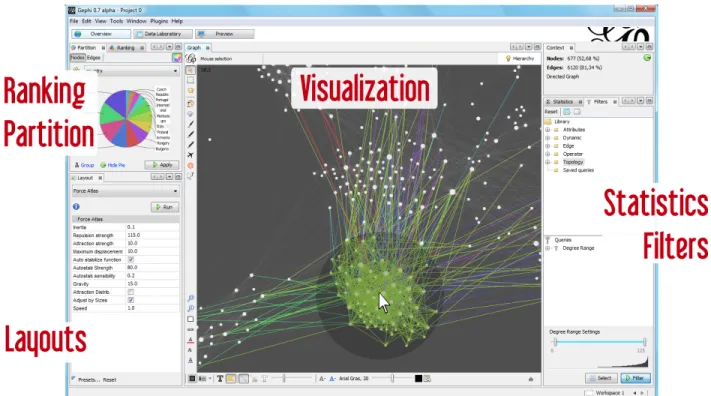
Task: Switch to the Ranking tab
Action: [x=125, y=48]
